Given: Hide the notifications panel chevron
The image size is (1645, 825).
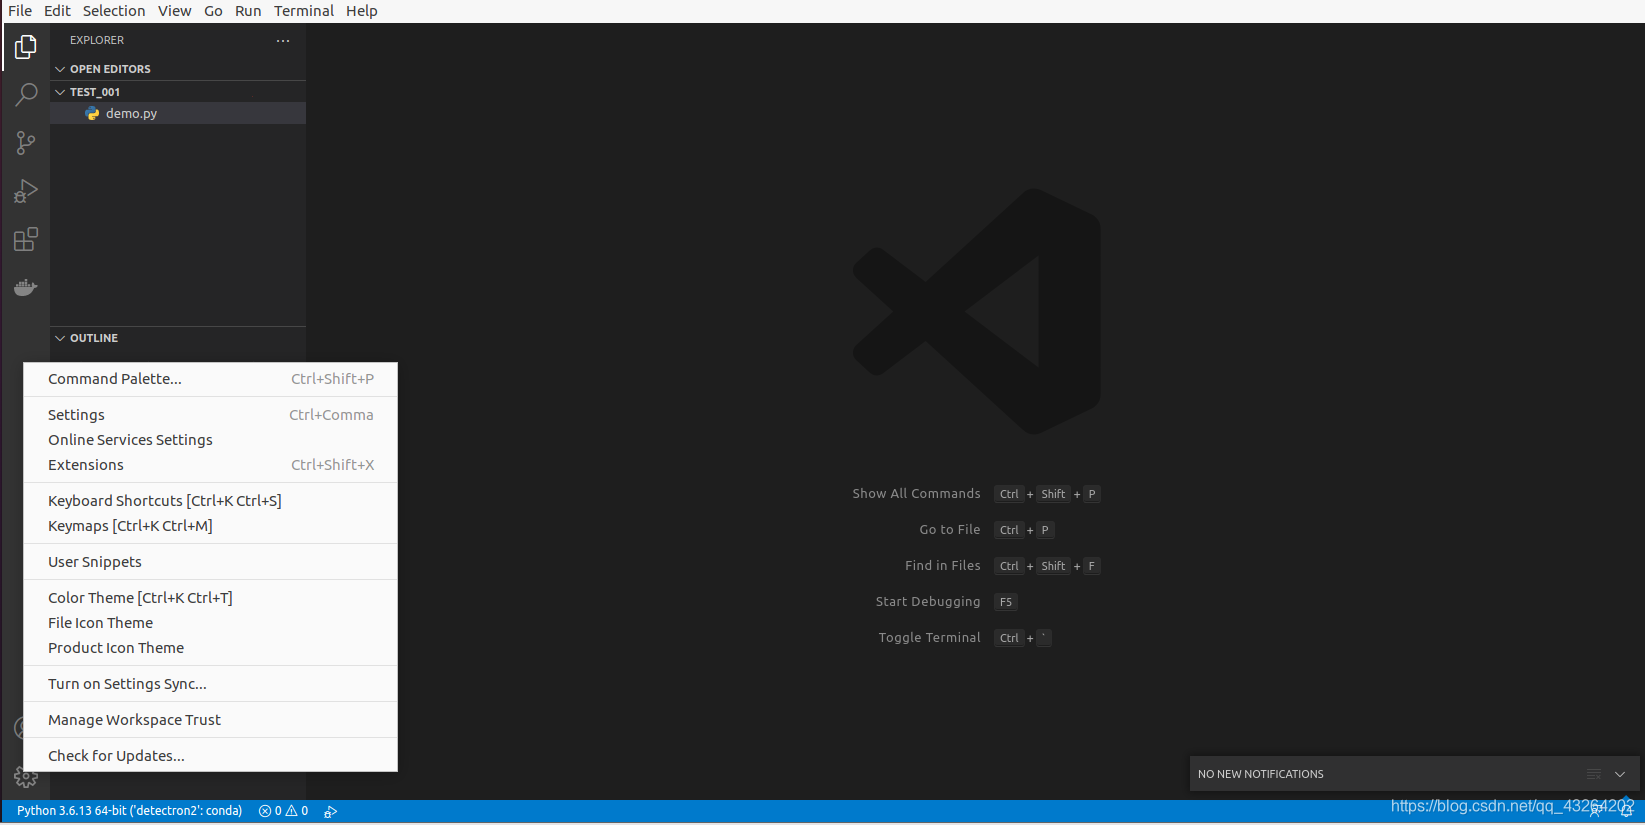Looking at the screenshot, I should (x=1620, y=774).
